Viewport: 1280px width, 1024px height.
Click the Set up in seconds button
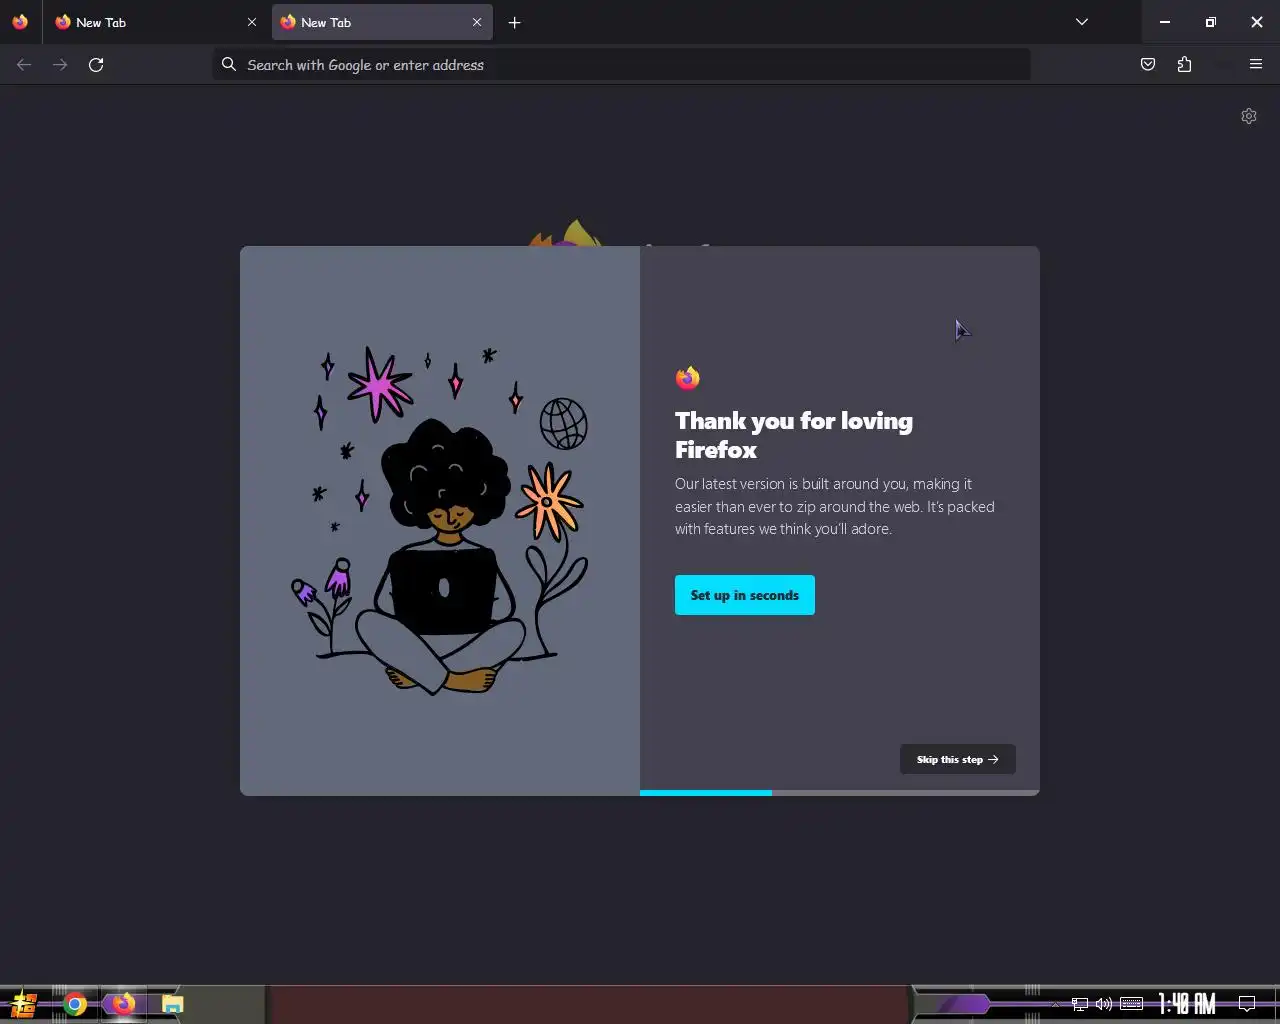coord(745,595)
